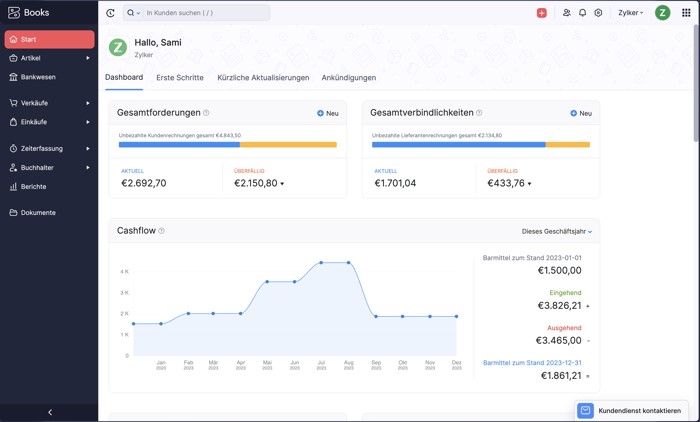
Task: Select Berichte in the sidebar
Action: pyautogui.click(x=49, y=187)
